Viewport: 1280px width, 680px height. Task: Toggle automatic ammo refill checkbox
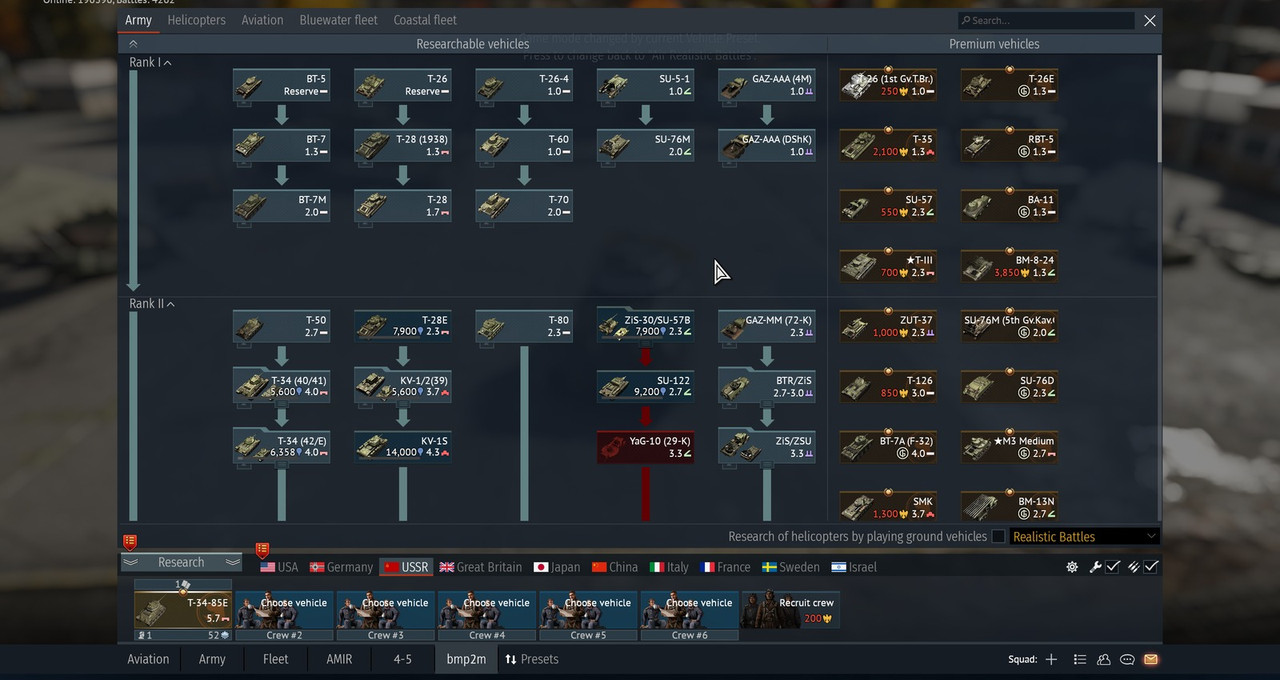click(1151, 567)
